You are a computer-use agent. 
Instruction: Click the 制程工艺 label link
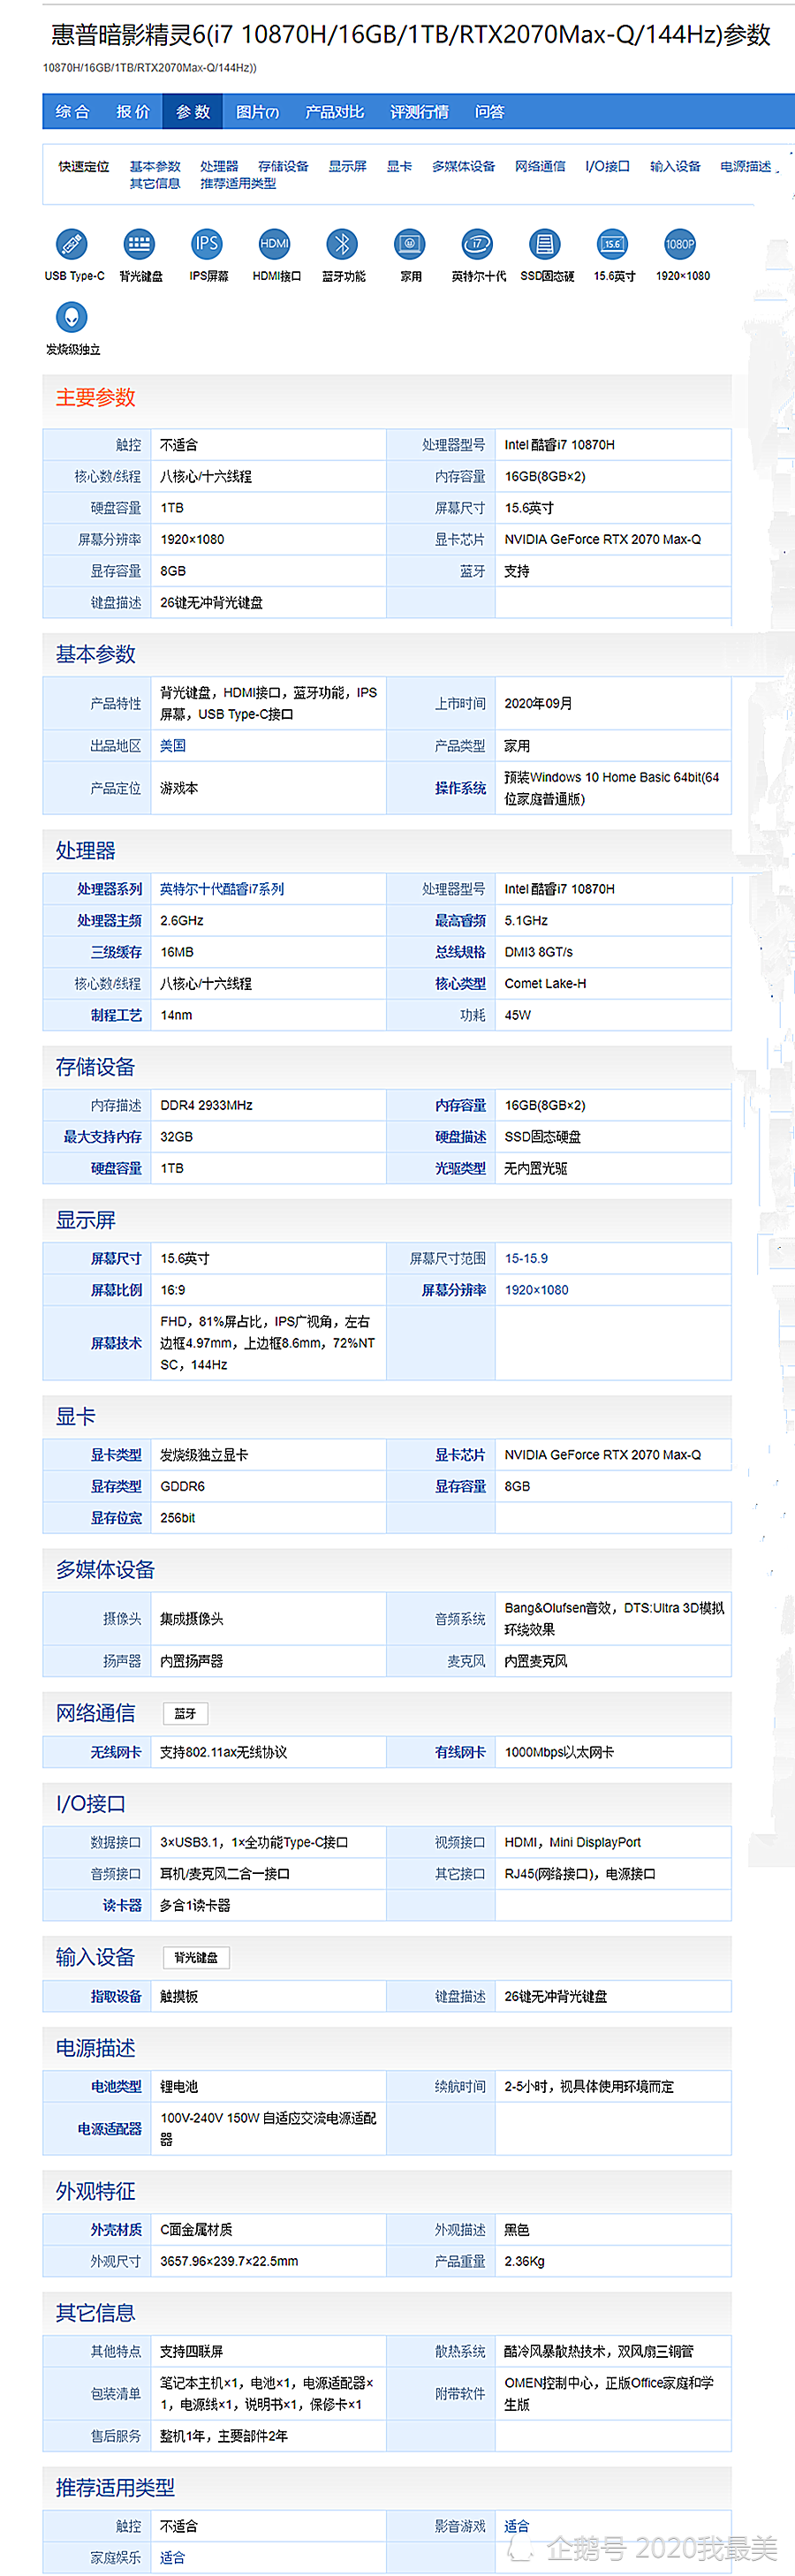click(x=116, y=1015)
